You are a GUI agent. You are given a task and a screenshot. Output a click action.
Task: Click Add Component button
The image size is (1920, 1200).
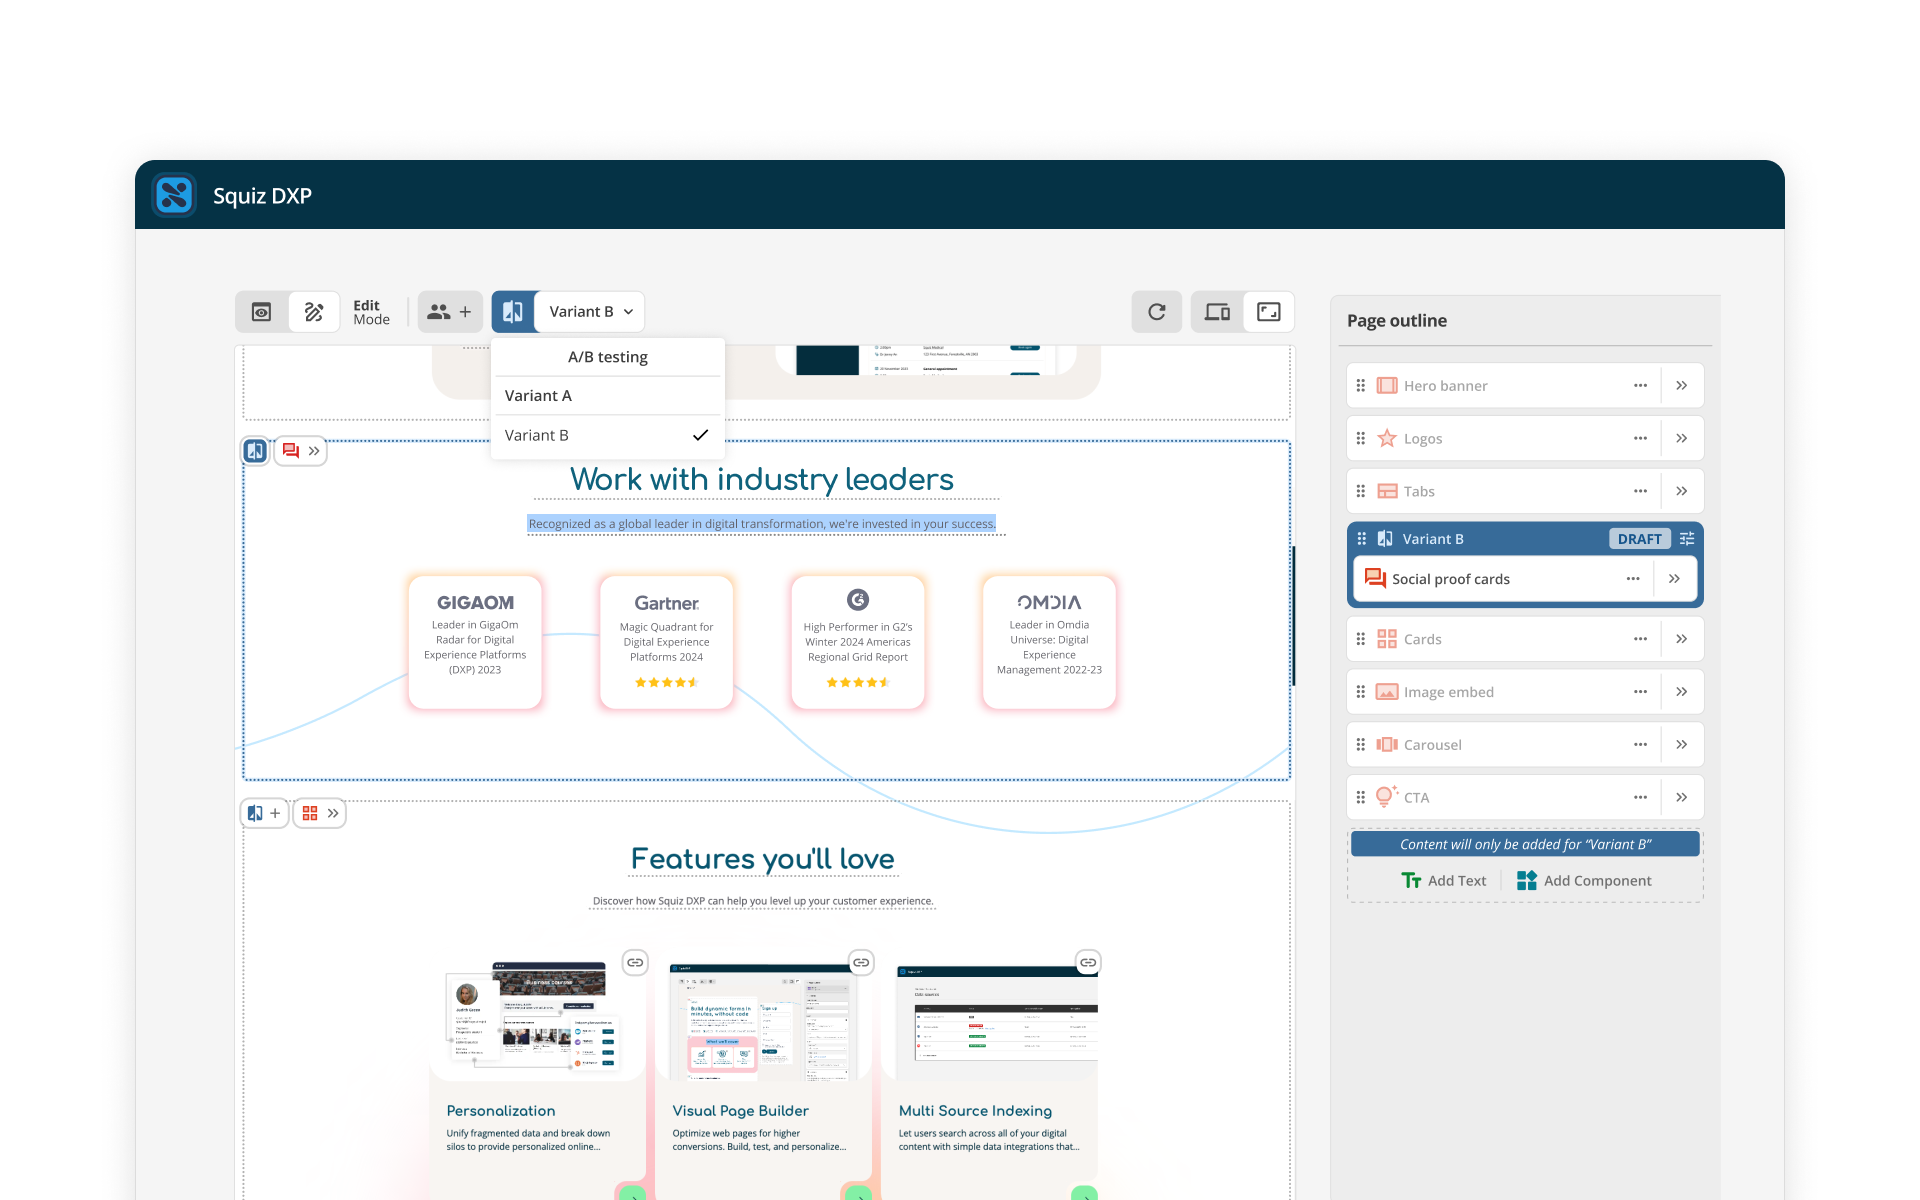[1584, 881]
